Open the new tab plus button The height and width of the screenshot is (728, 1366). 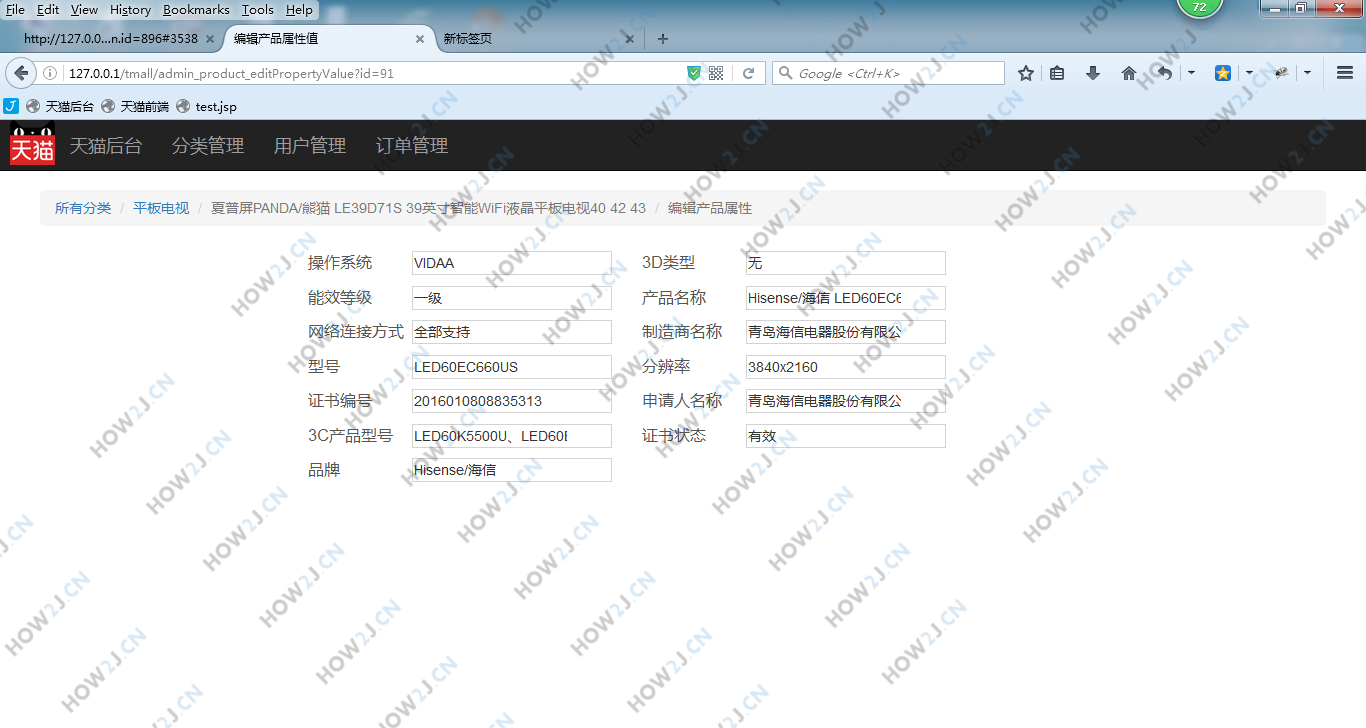coord(662,39)
